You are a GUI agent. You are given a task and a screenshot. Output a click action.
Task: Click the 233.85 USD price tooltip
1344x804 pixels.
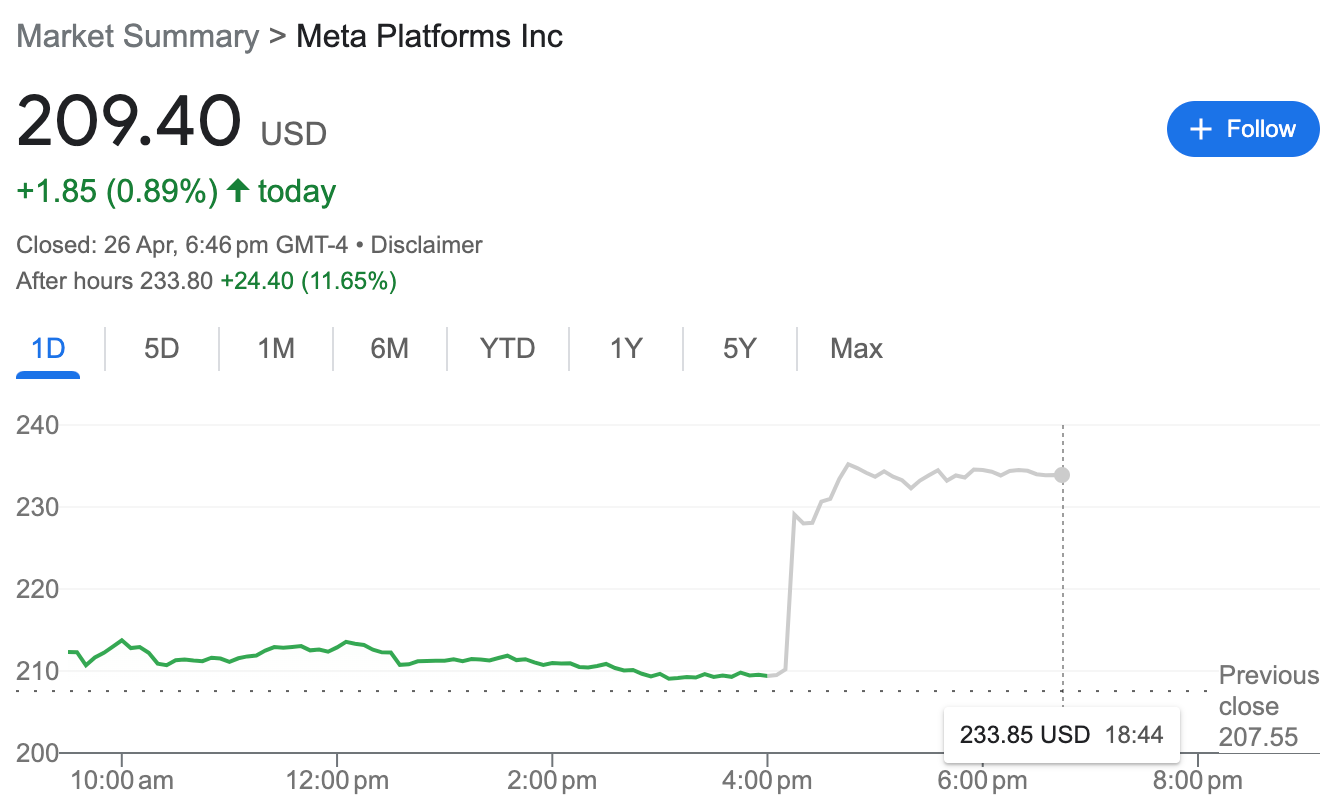1061,735
